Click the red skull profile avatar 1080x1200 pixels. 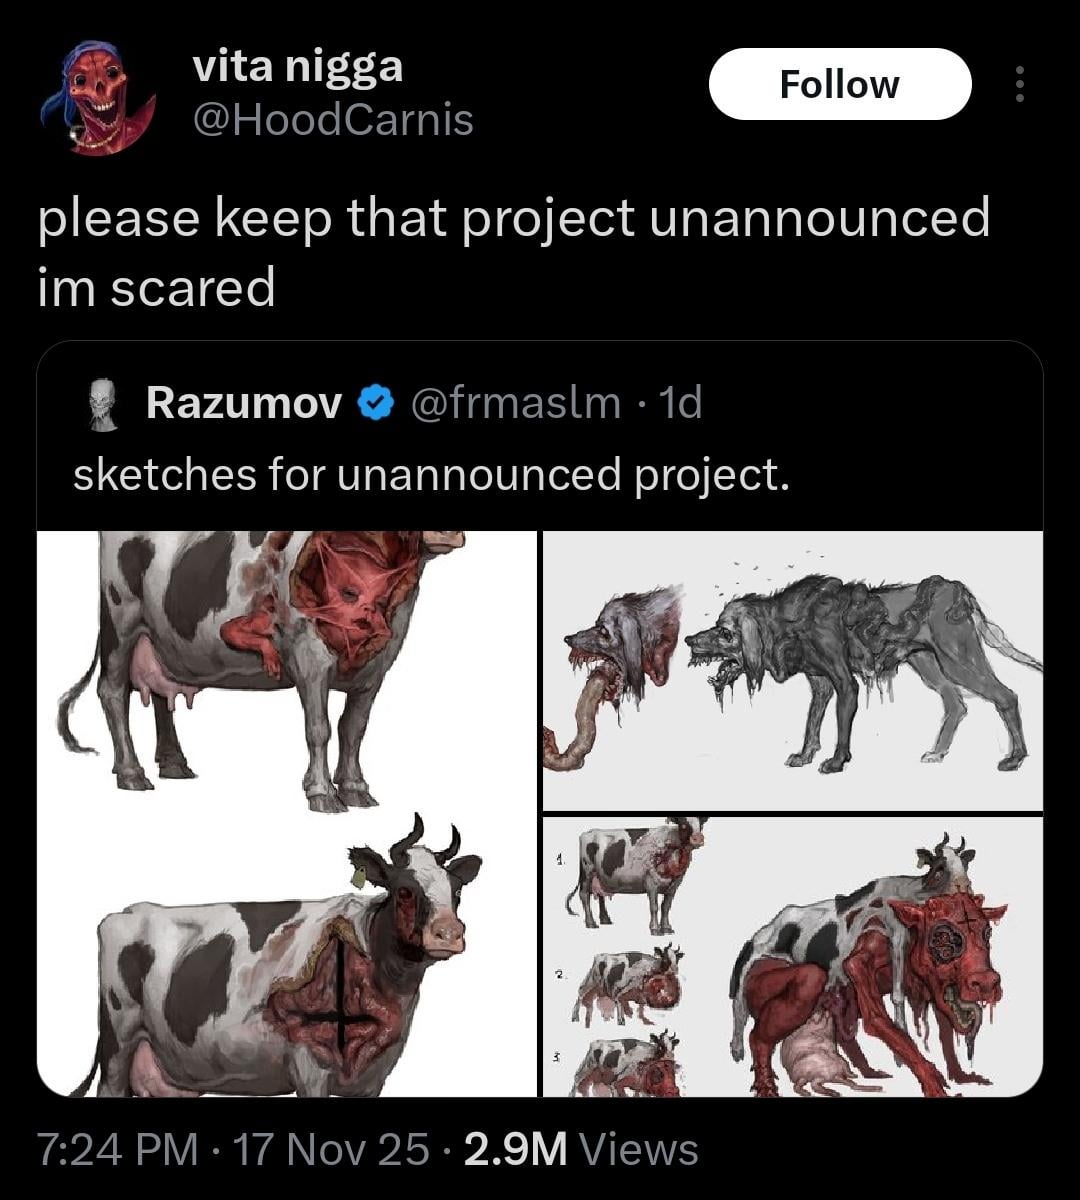pyautogui.click(x=98, y=96)
